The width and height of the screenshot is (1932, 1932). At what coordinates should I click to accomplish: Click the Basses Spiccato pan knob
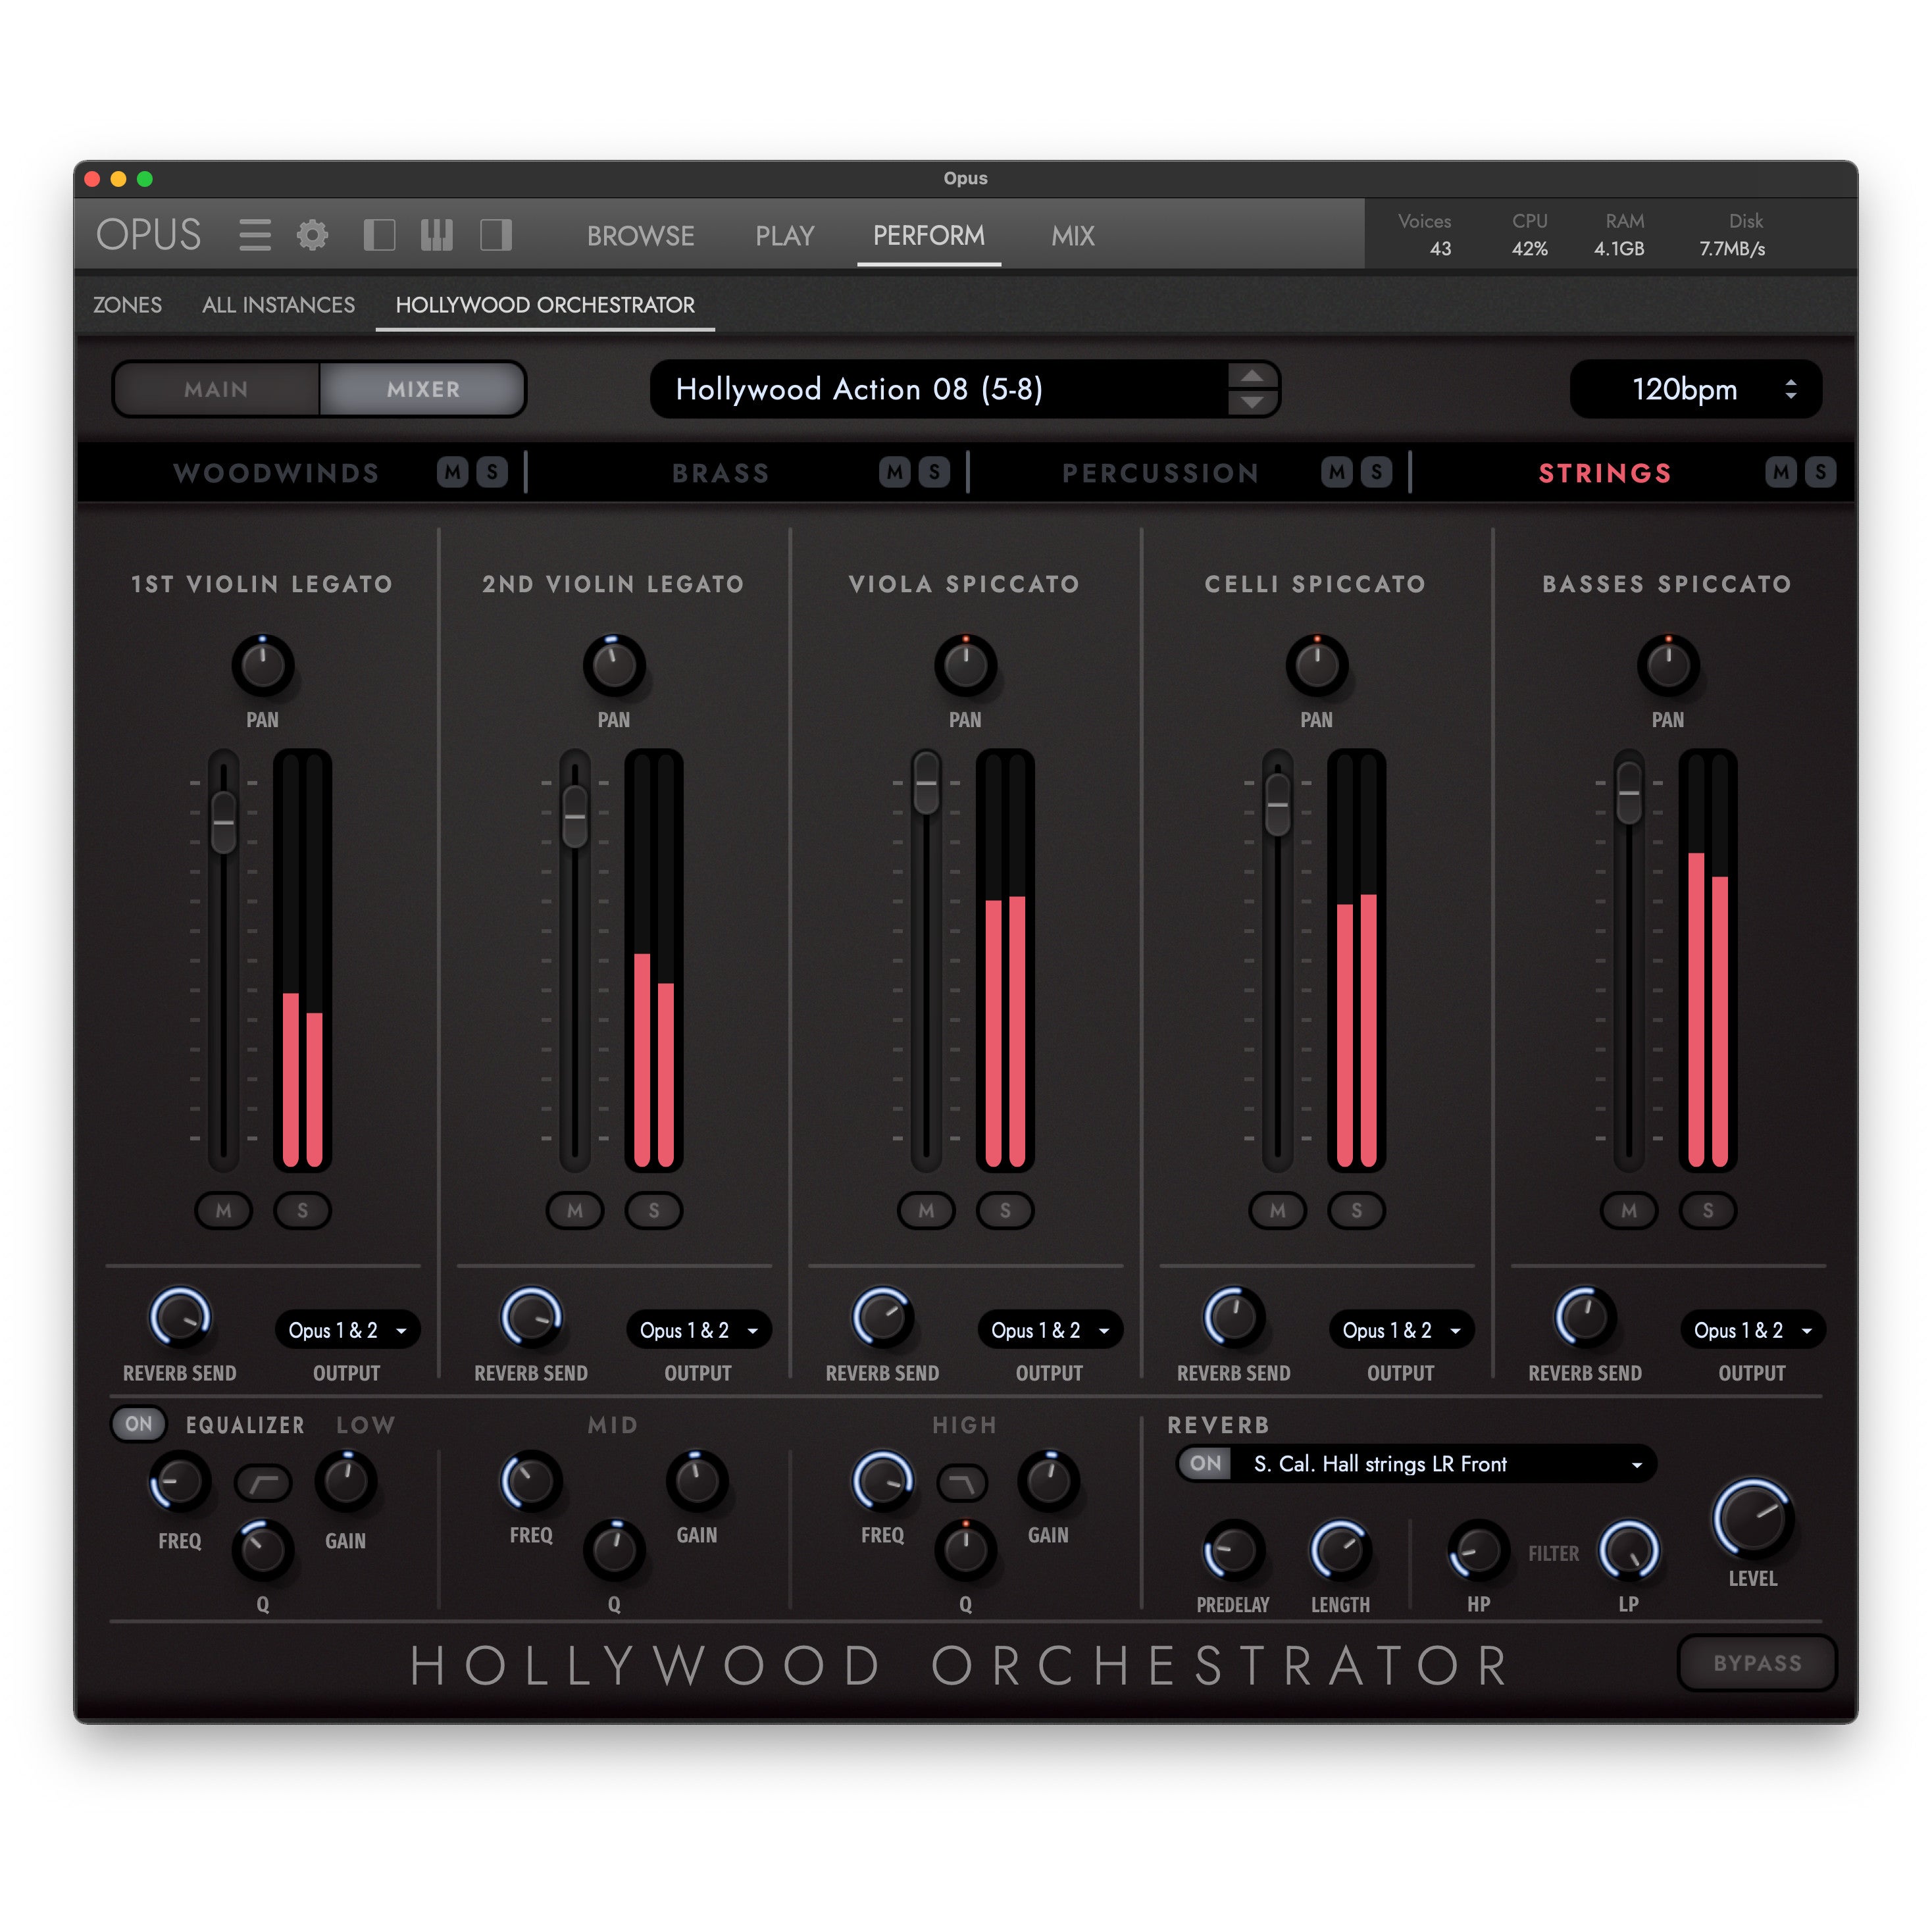[x=1668, y=665]
